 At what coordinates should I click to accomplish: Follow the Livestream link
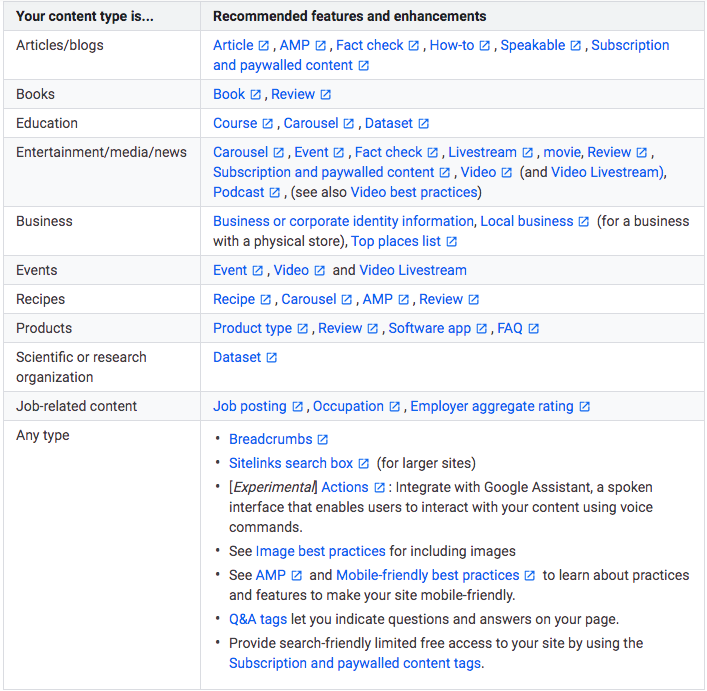[x=482, y=152]
